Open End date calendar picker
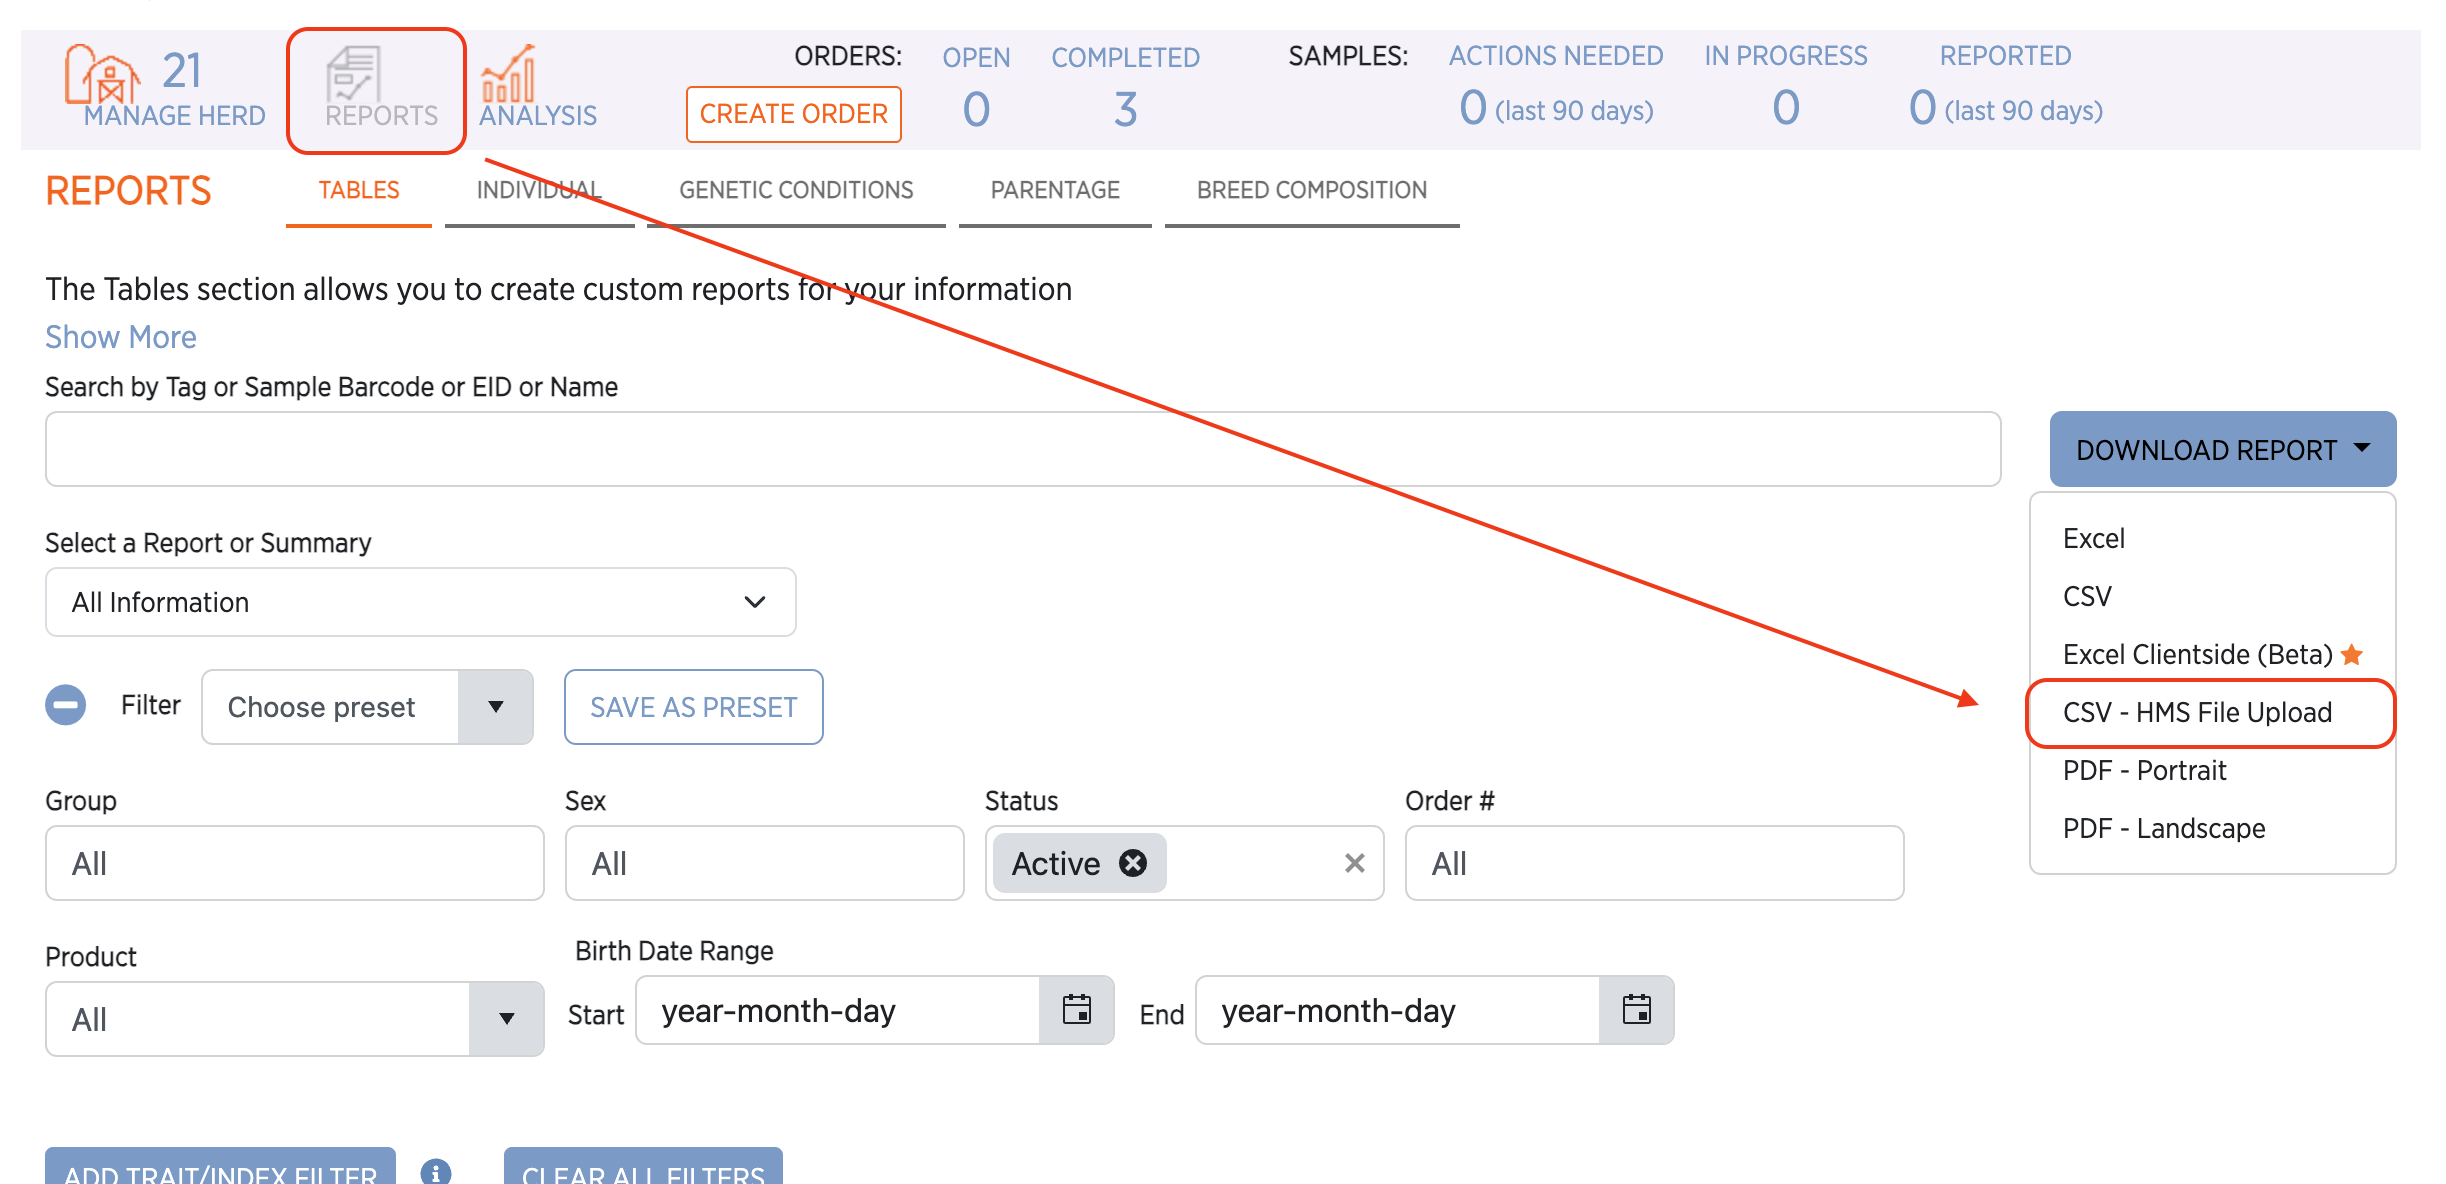Viewport: 2446px width, 1184px height. (1636, 1010)
